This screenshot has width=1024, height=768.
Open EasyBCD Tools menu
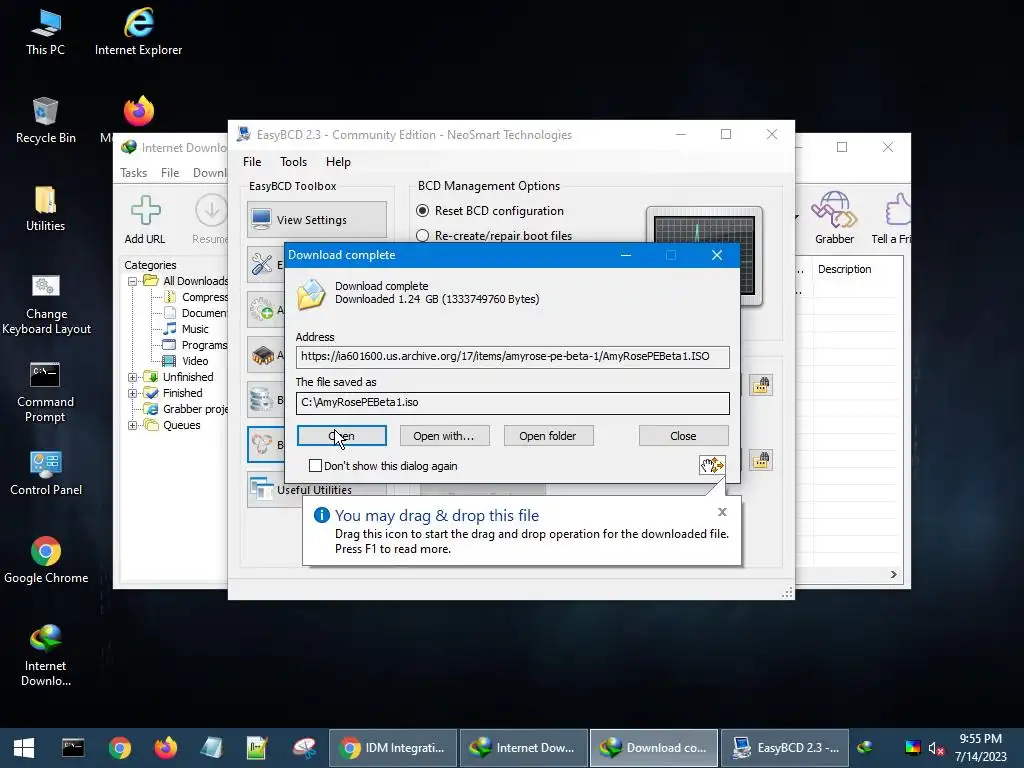pyautogui.click(x=293, y=162)
